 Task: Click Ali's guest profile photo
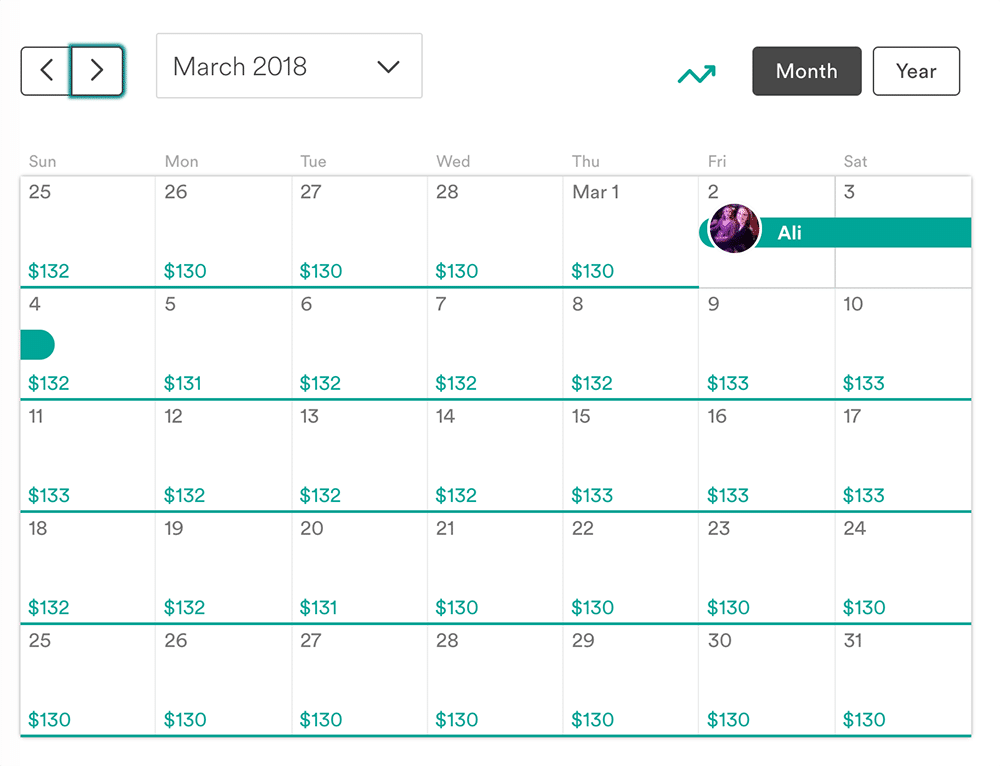tap(735, 229)
